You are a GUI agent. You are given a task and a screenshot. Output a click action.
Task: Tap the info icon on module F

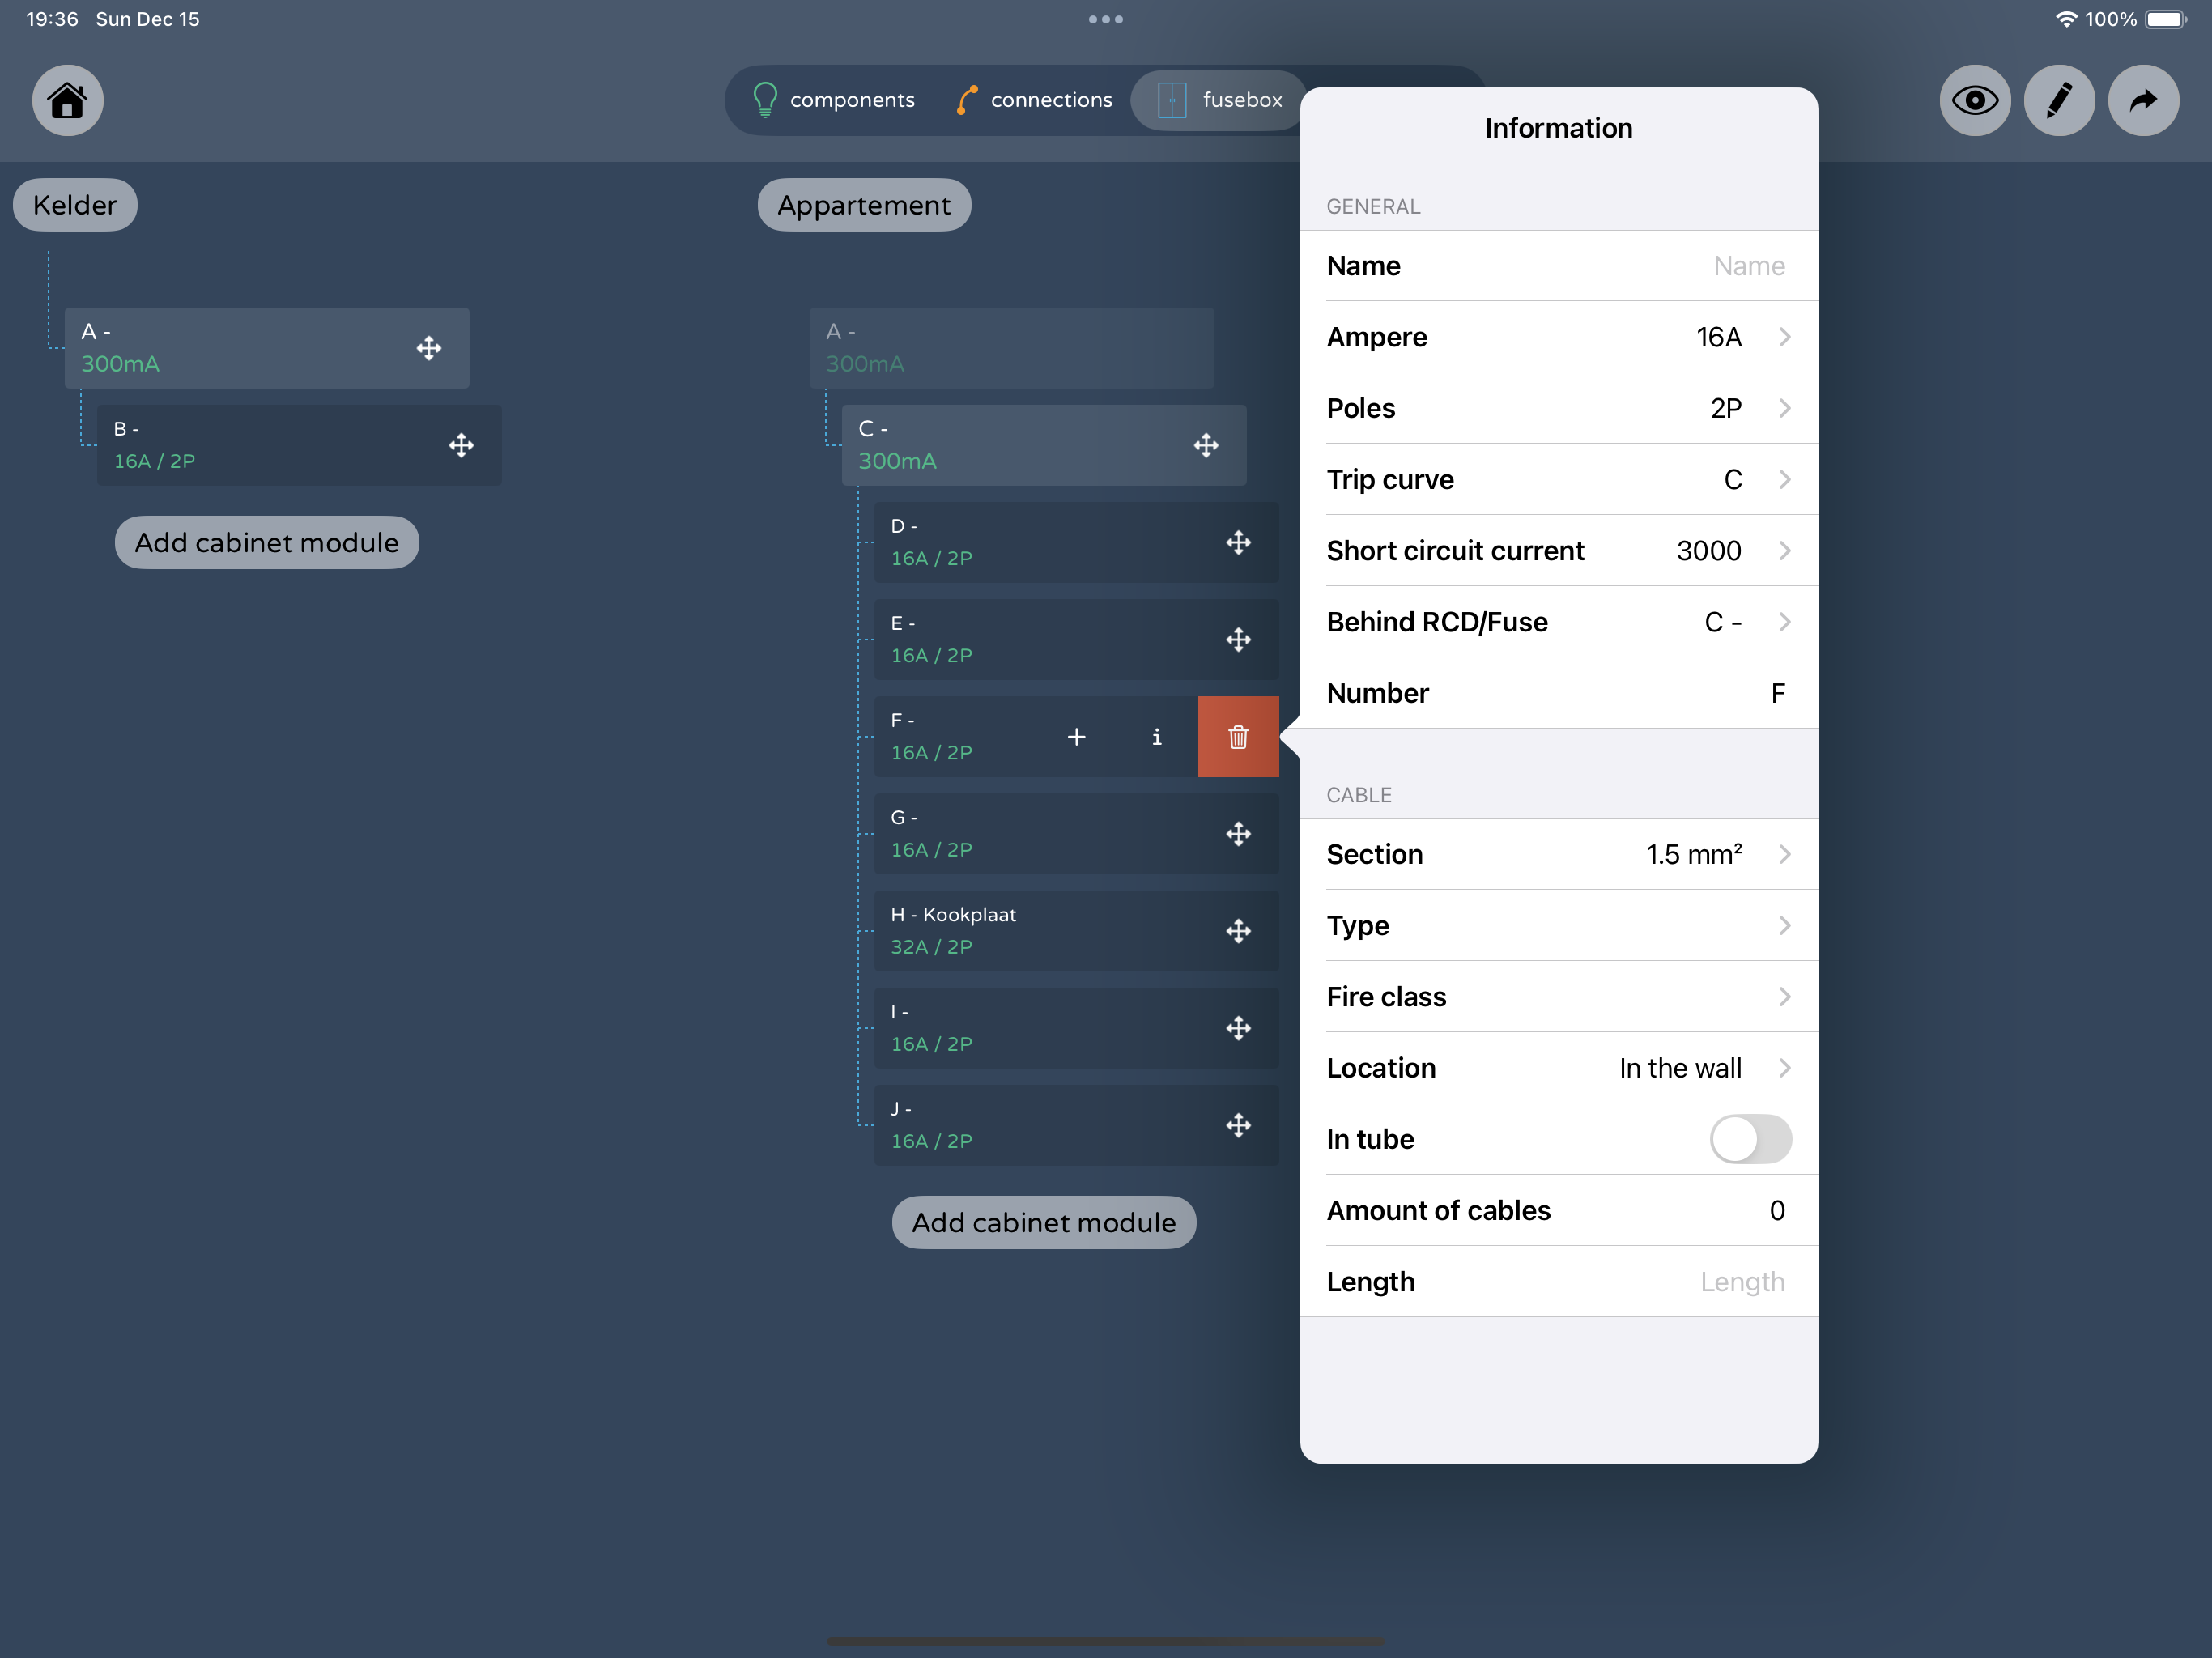(1157, 737)
